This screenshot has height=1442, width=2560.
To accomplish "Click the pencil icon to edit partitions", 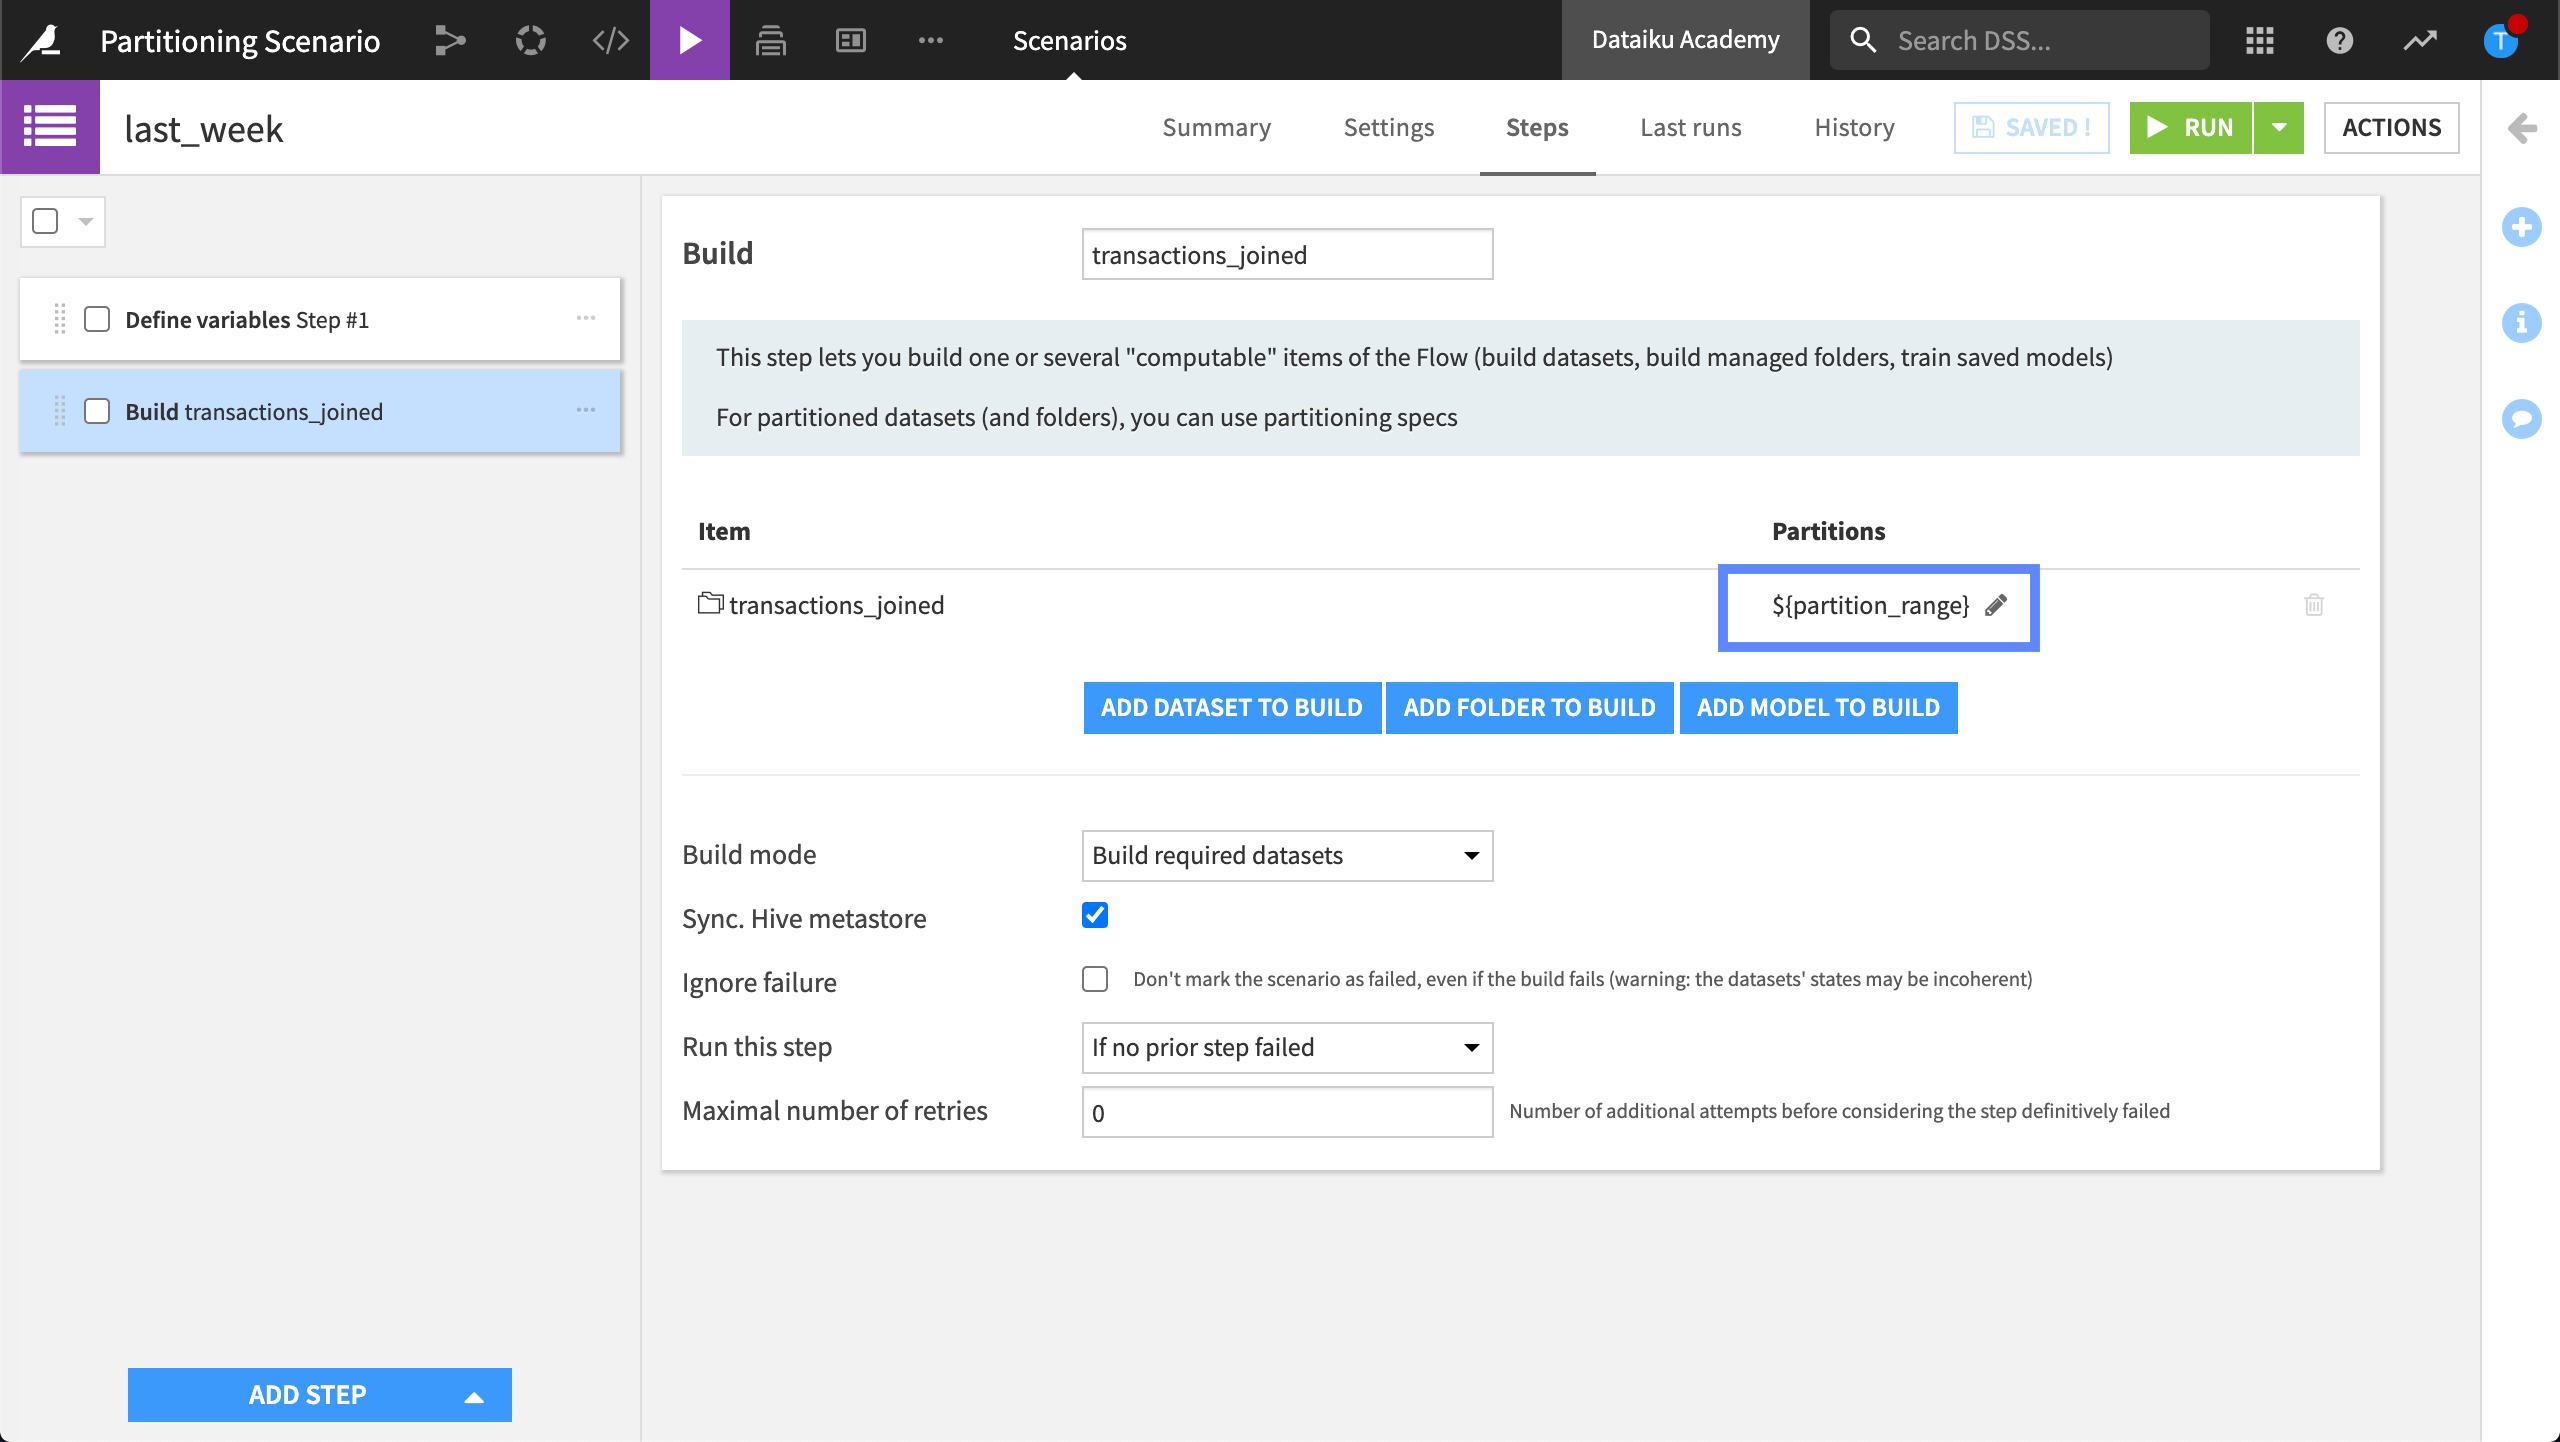I will (x=1996, y=605).
